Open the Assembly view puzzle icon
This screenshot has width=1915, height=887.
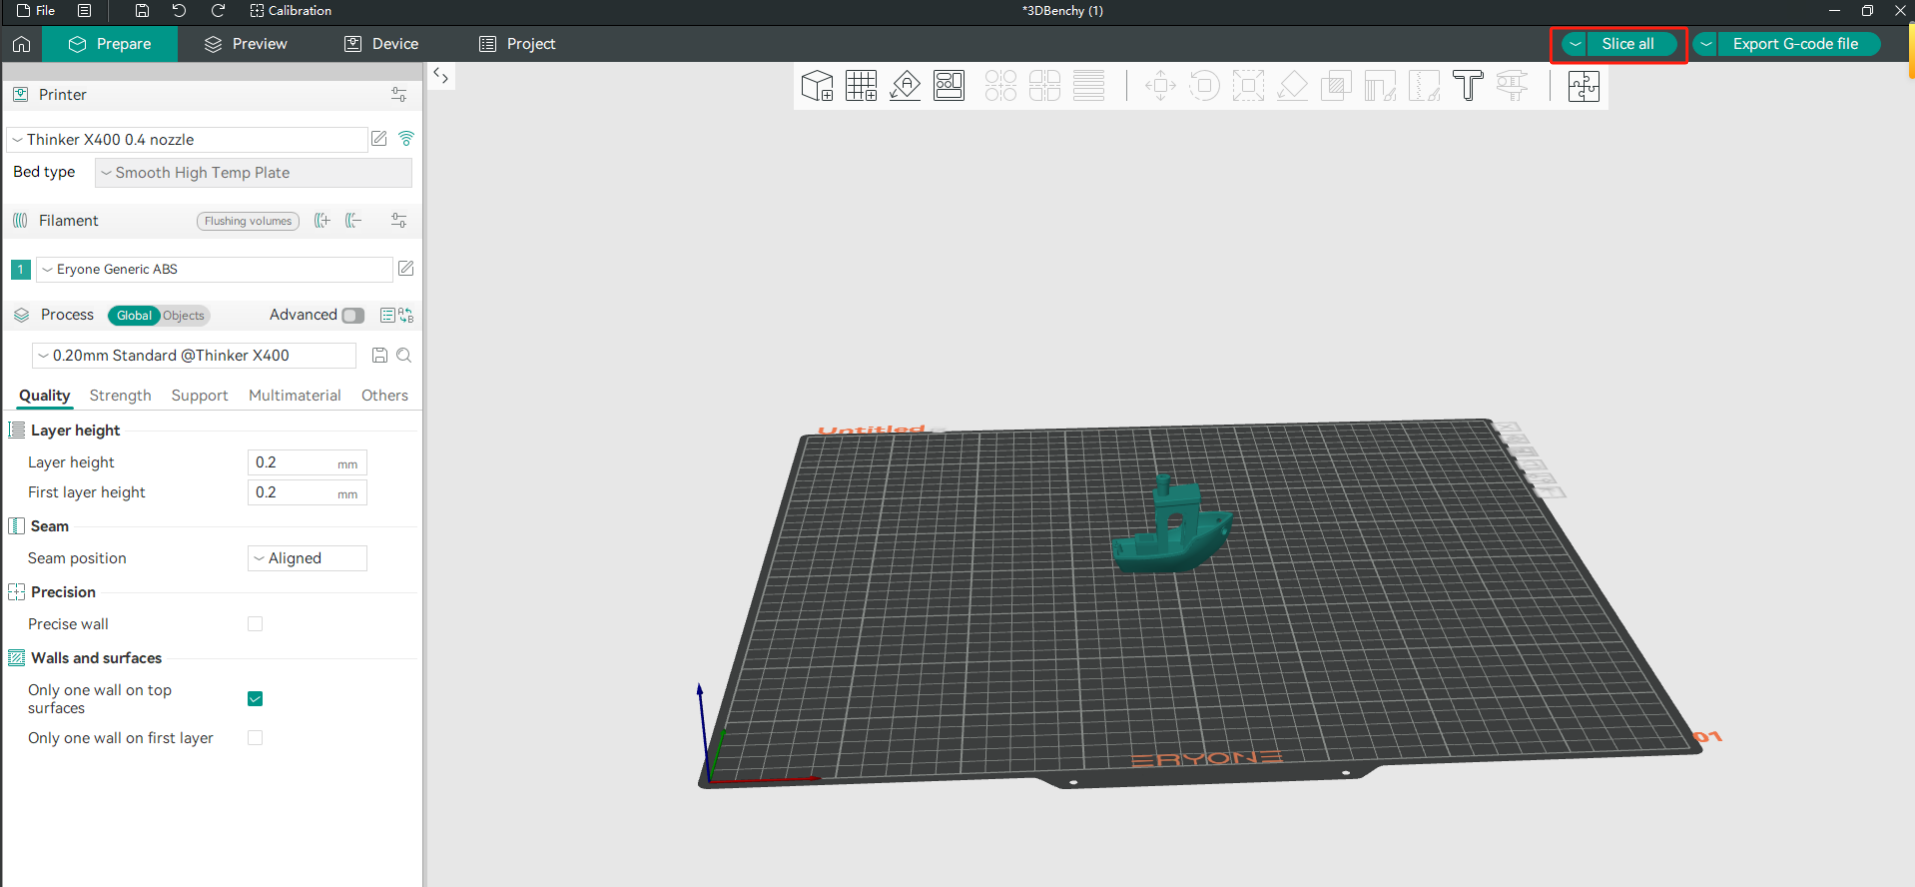click(1584, 86)
